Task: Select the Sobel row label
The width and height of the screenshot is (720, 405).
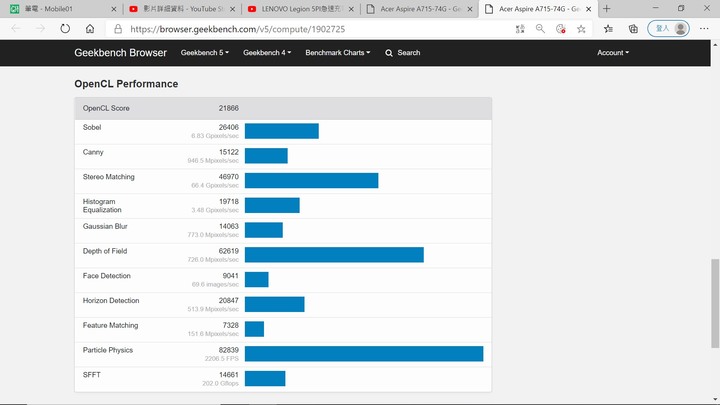Action: click(x=92, y=127)
